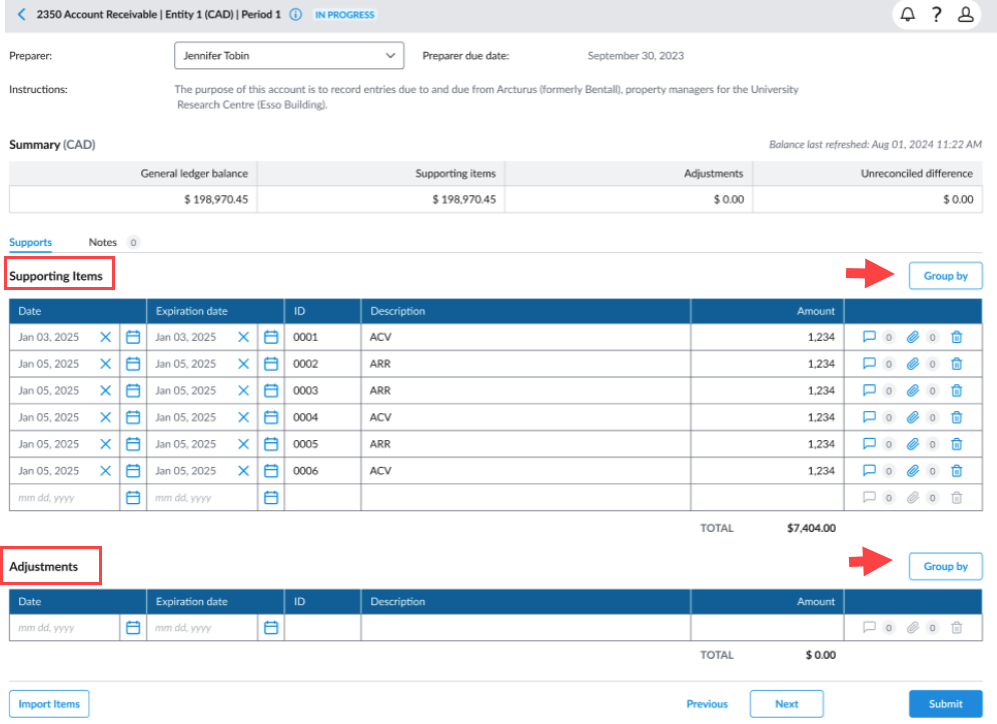Click the help question mark icon
The width and height of the screenshot is (997, 724).
click(936, 15)
